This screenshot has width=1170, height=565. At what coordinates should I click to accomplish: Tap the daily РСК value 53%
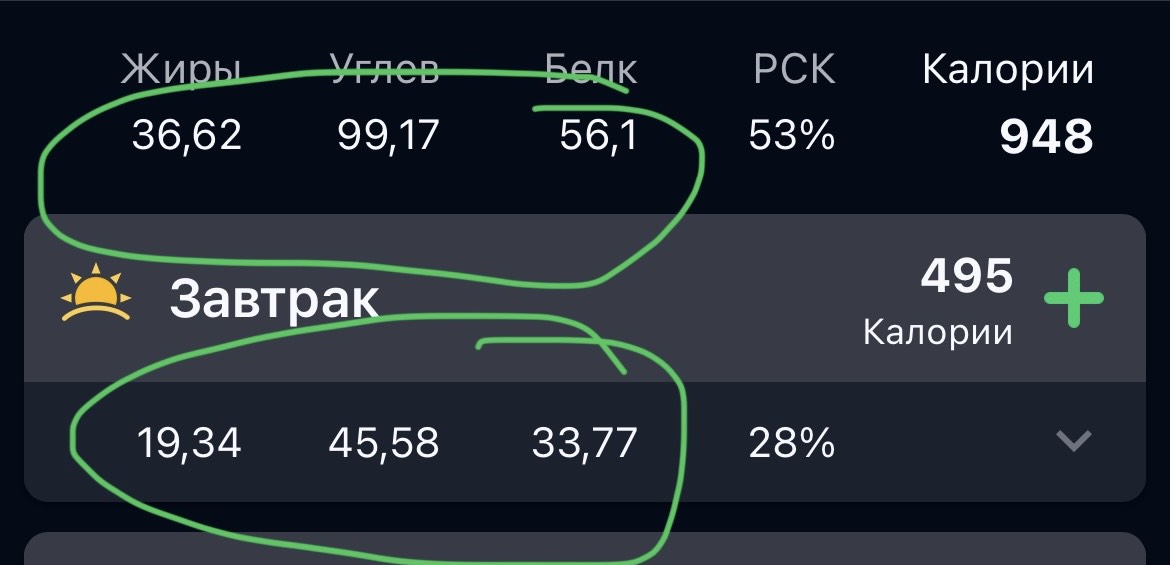pos(791,135)
